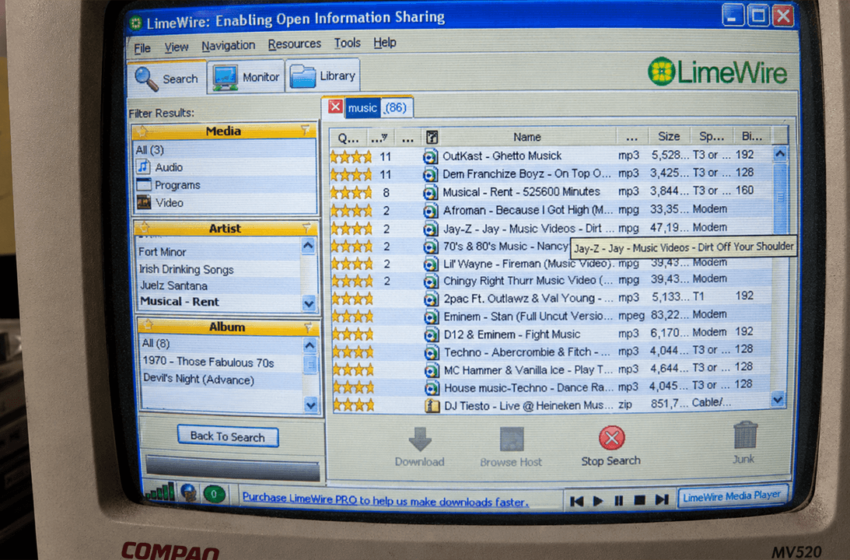
Task: Click results list scroll up arrow
Action: (780, 154)
